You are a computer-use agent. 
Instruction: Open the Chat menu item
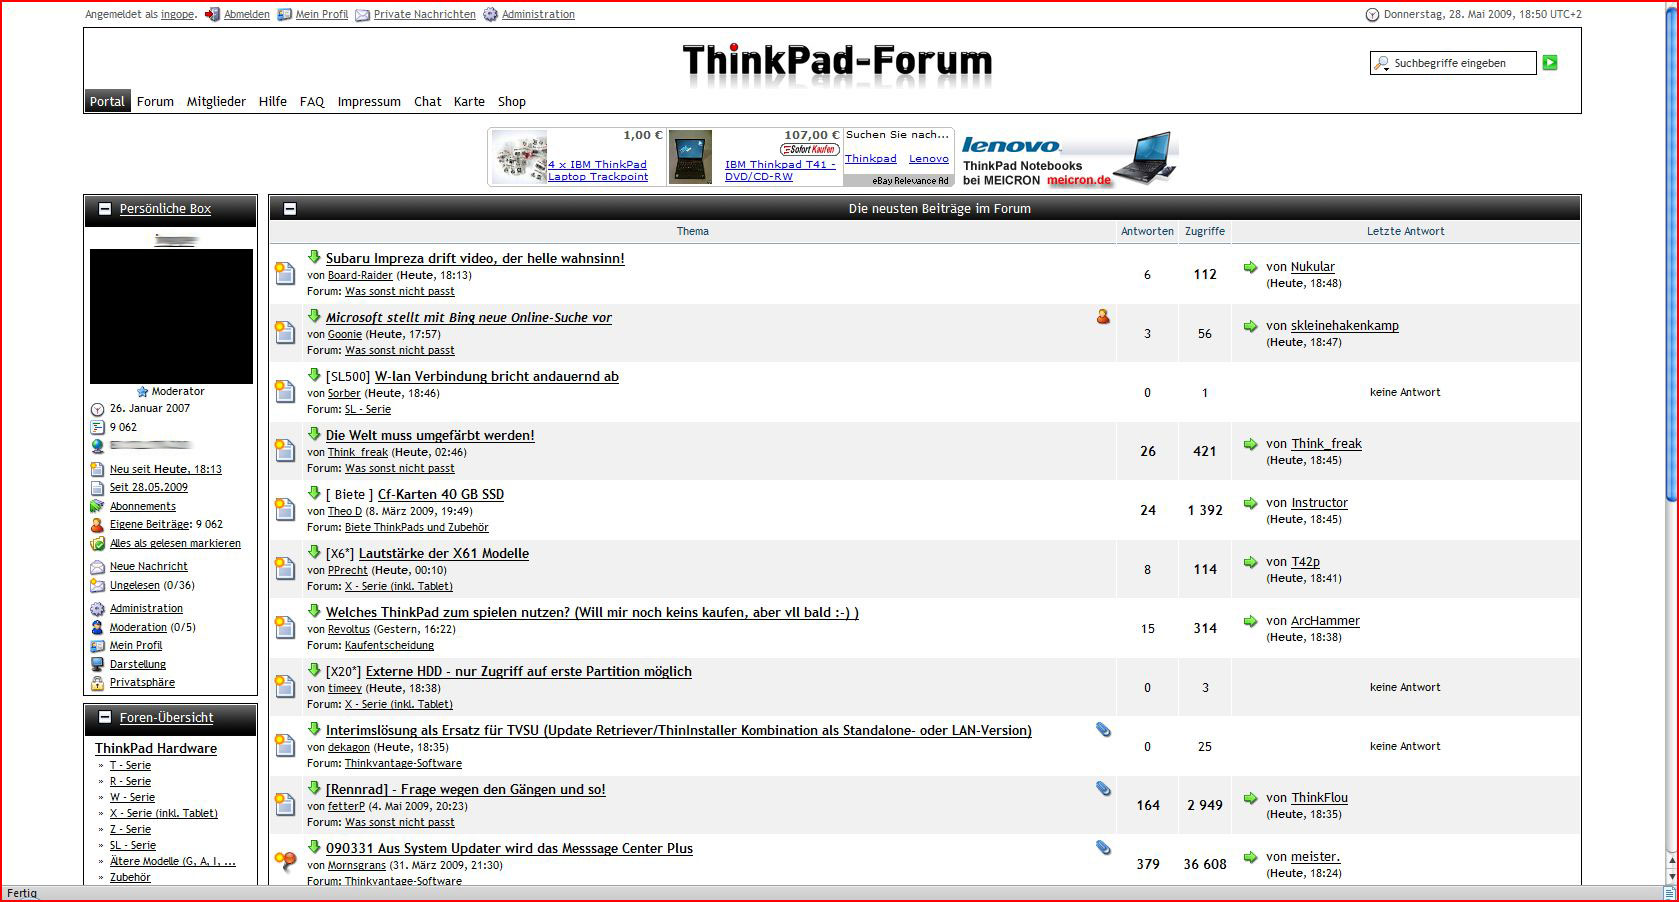pyautogui.click(x=428, y=101)
